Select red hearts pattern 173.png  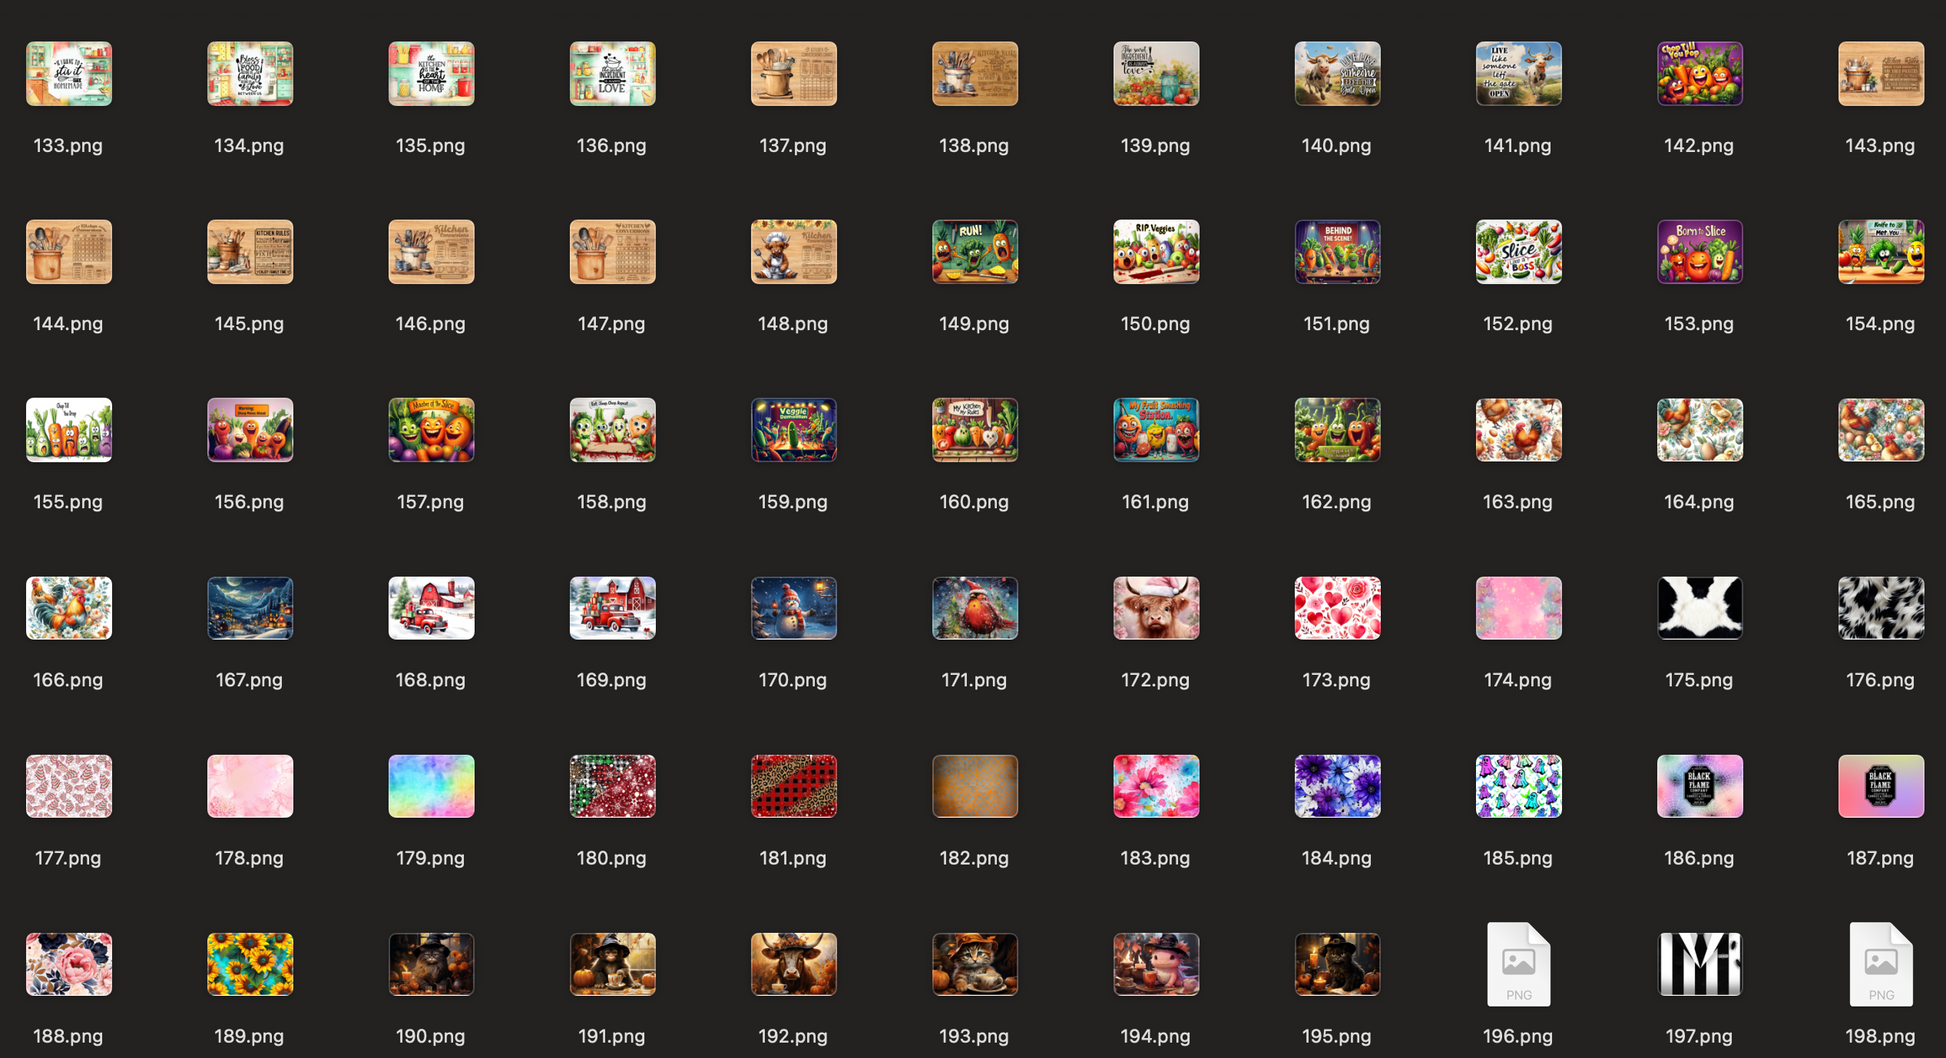[1337, 608]
